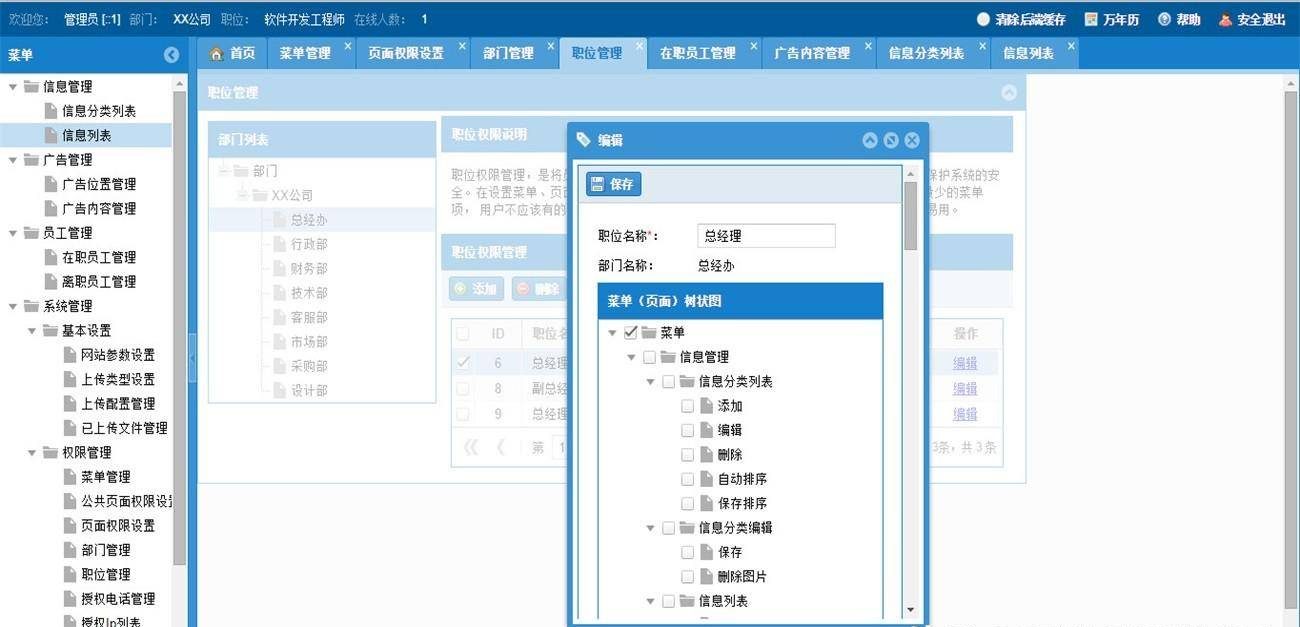Check the 添加 permission checkbox
This screenshot has height=627, width=1300.
[x=687, y=406]
